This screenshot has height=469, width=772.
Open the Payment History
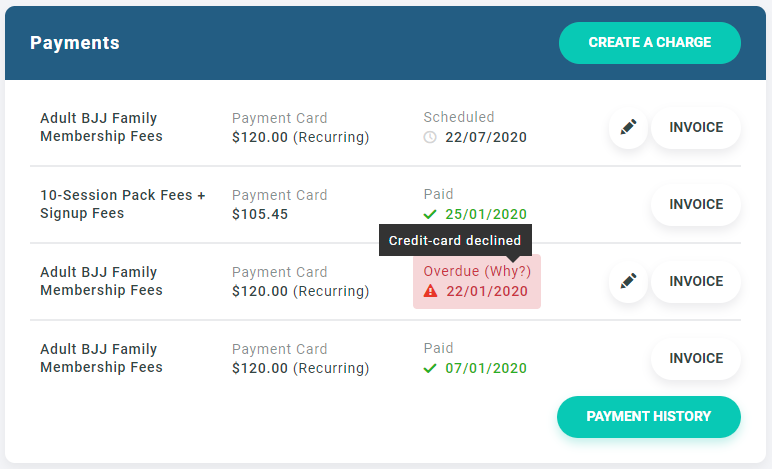pos(648,417)
